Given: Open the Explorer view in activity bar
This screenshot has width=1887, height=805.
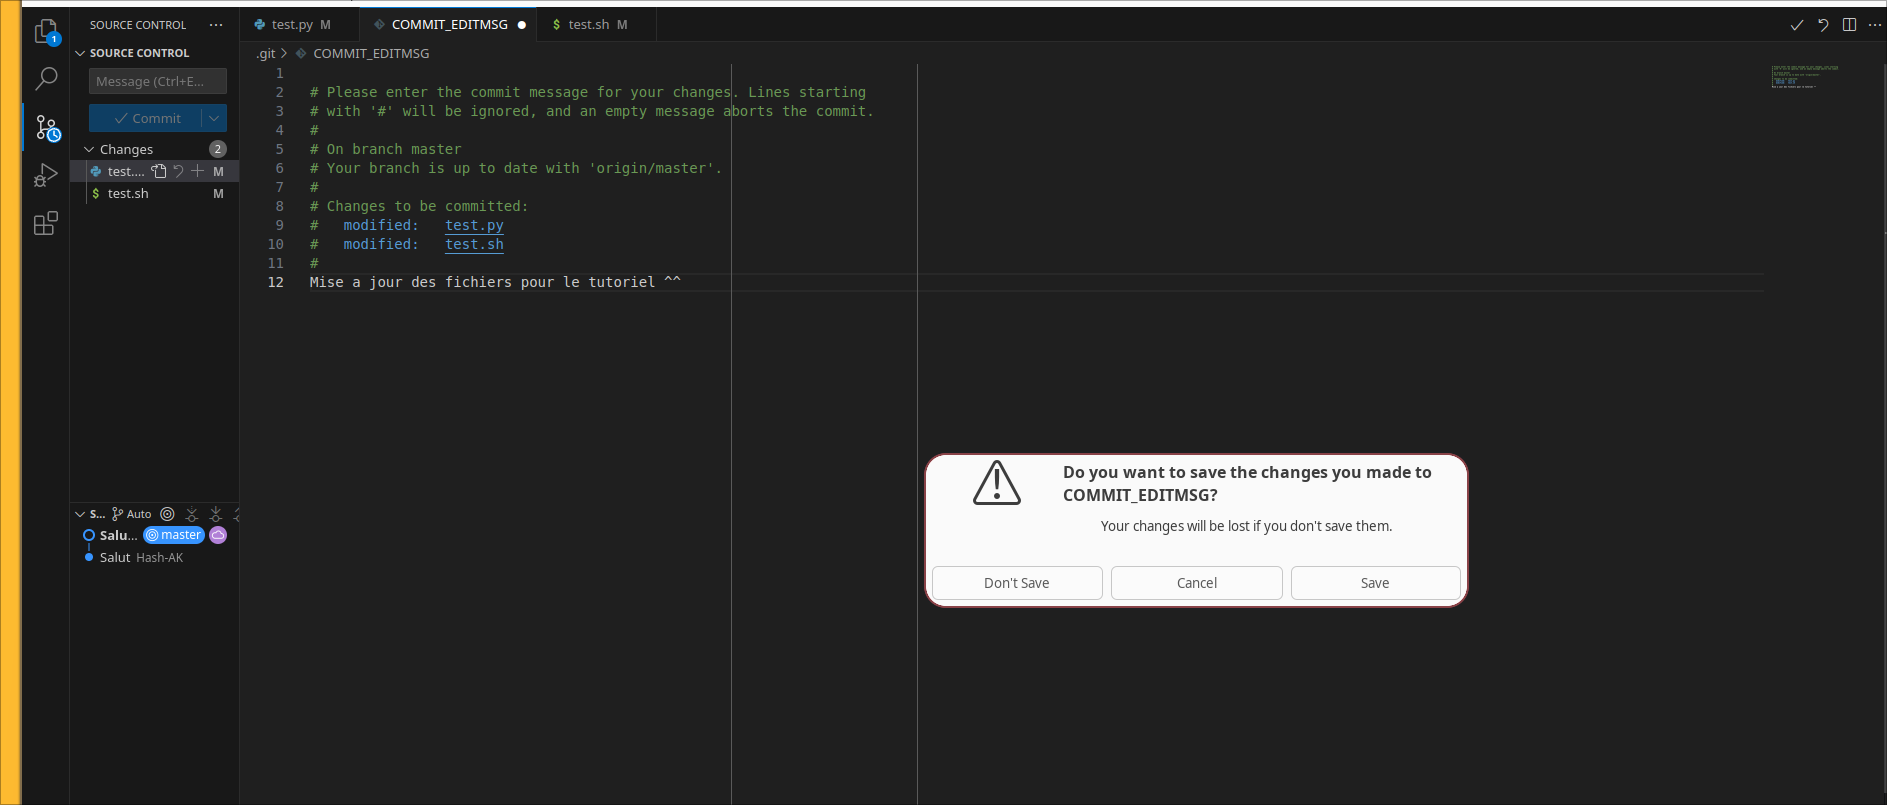Looking at the screenshot, I should point(46,32).
